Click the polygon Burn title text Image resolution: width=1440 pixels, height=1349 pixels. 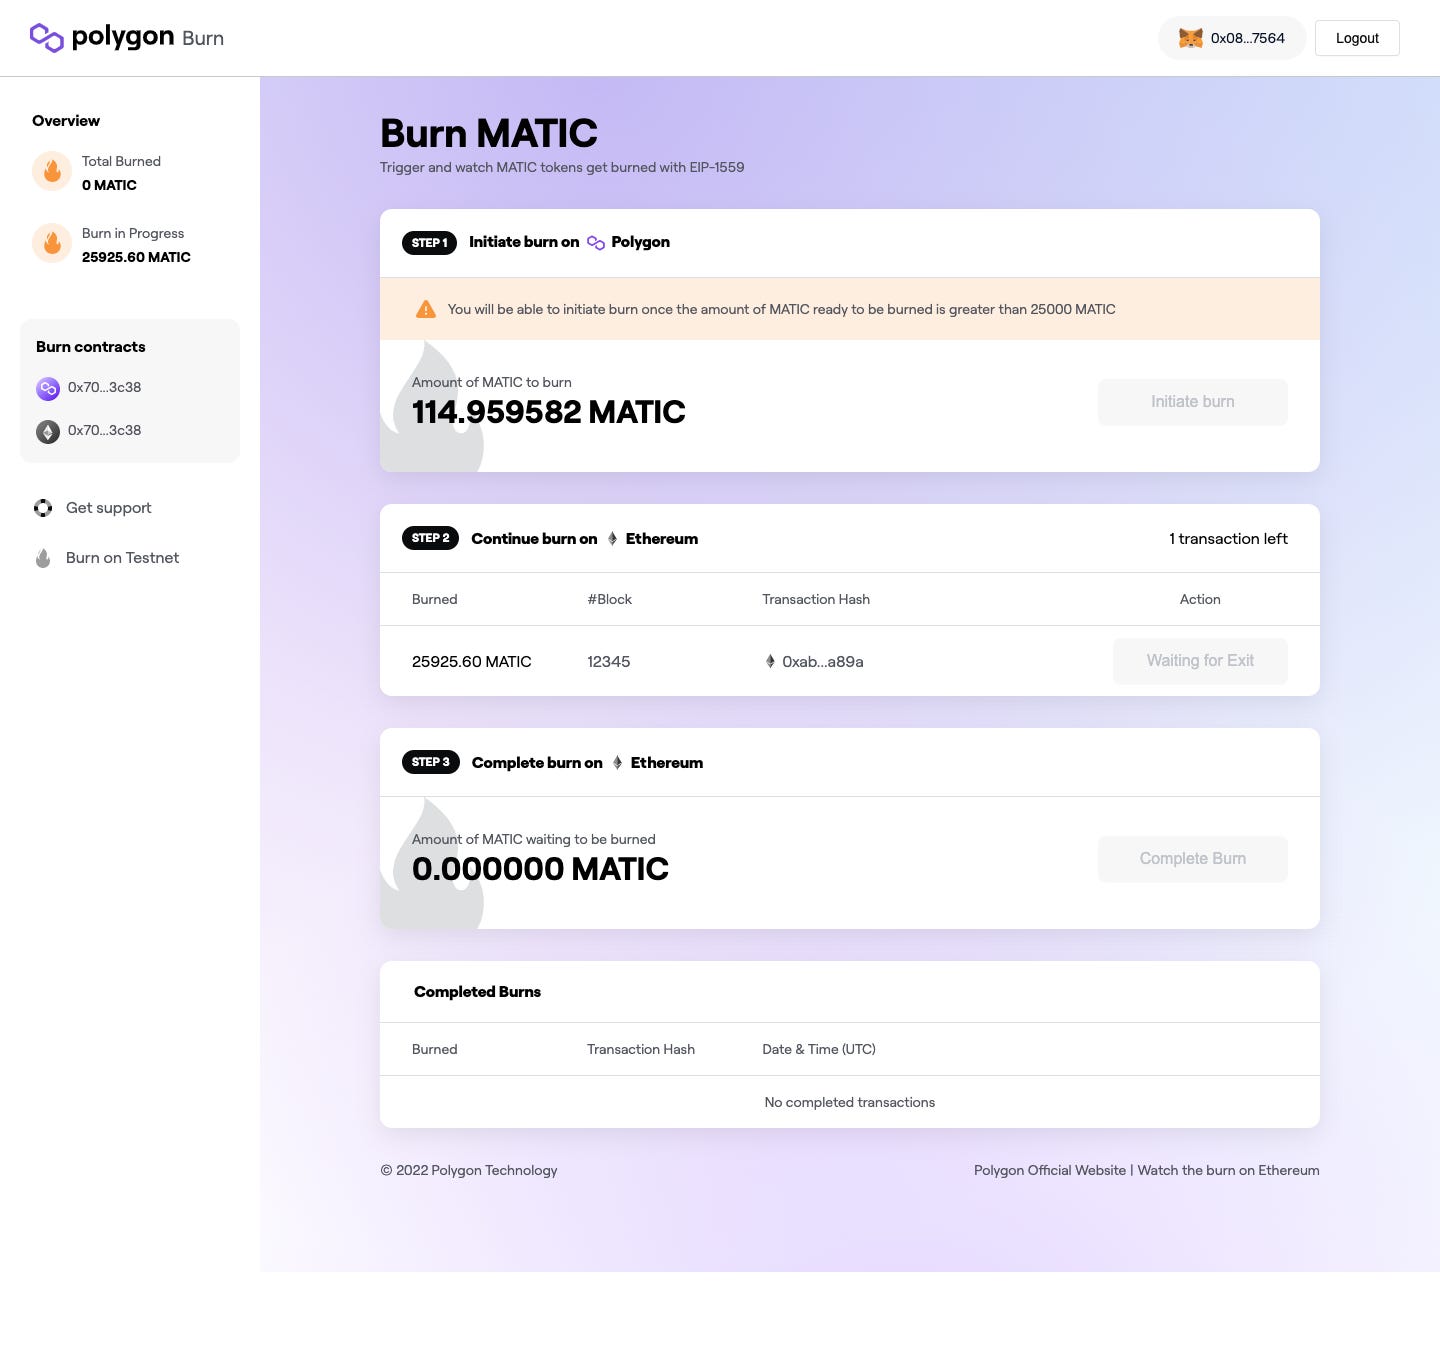148,38
